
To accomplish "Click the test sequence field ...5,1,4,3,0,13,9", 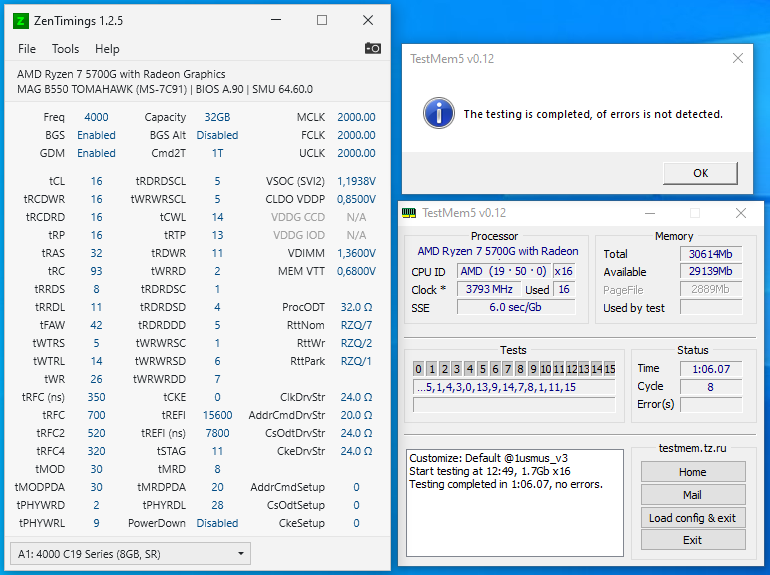I will point(514,387).
